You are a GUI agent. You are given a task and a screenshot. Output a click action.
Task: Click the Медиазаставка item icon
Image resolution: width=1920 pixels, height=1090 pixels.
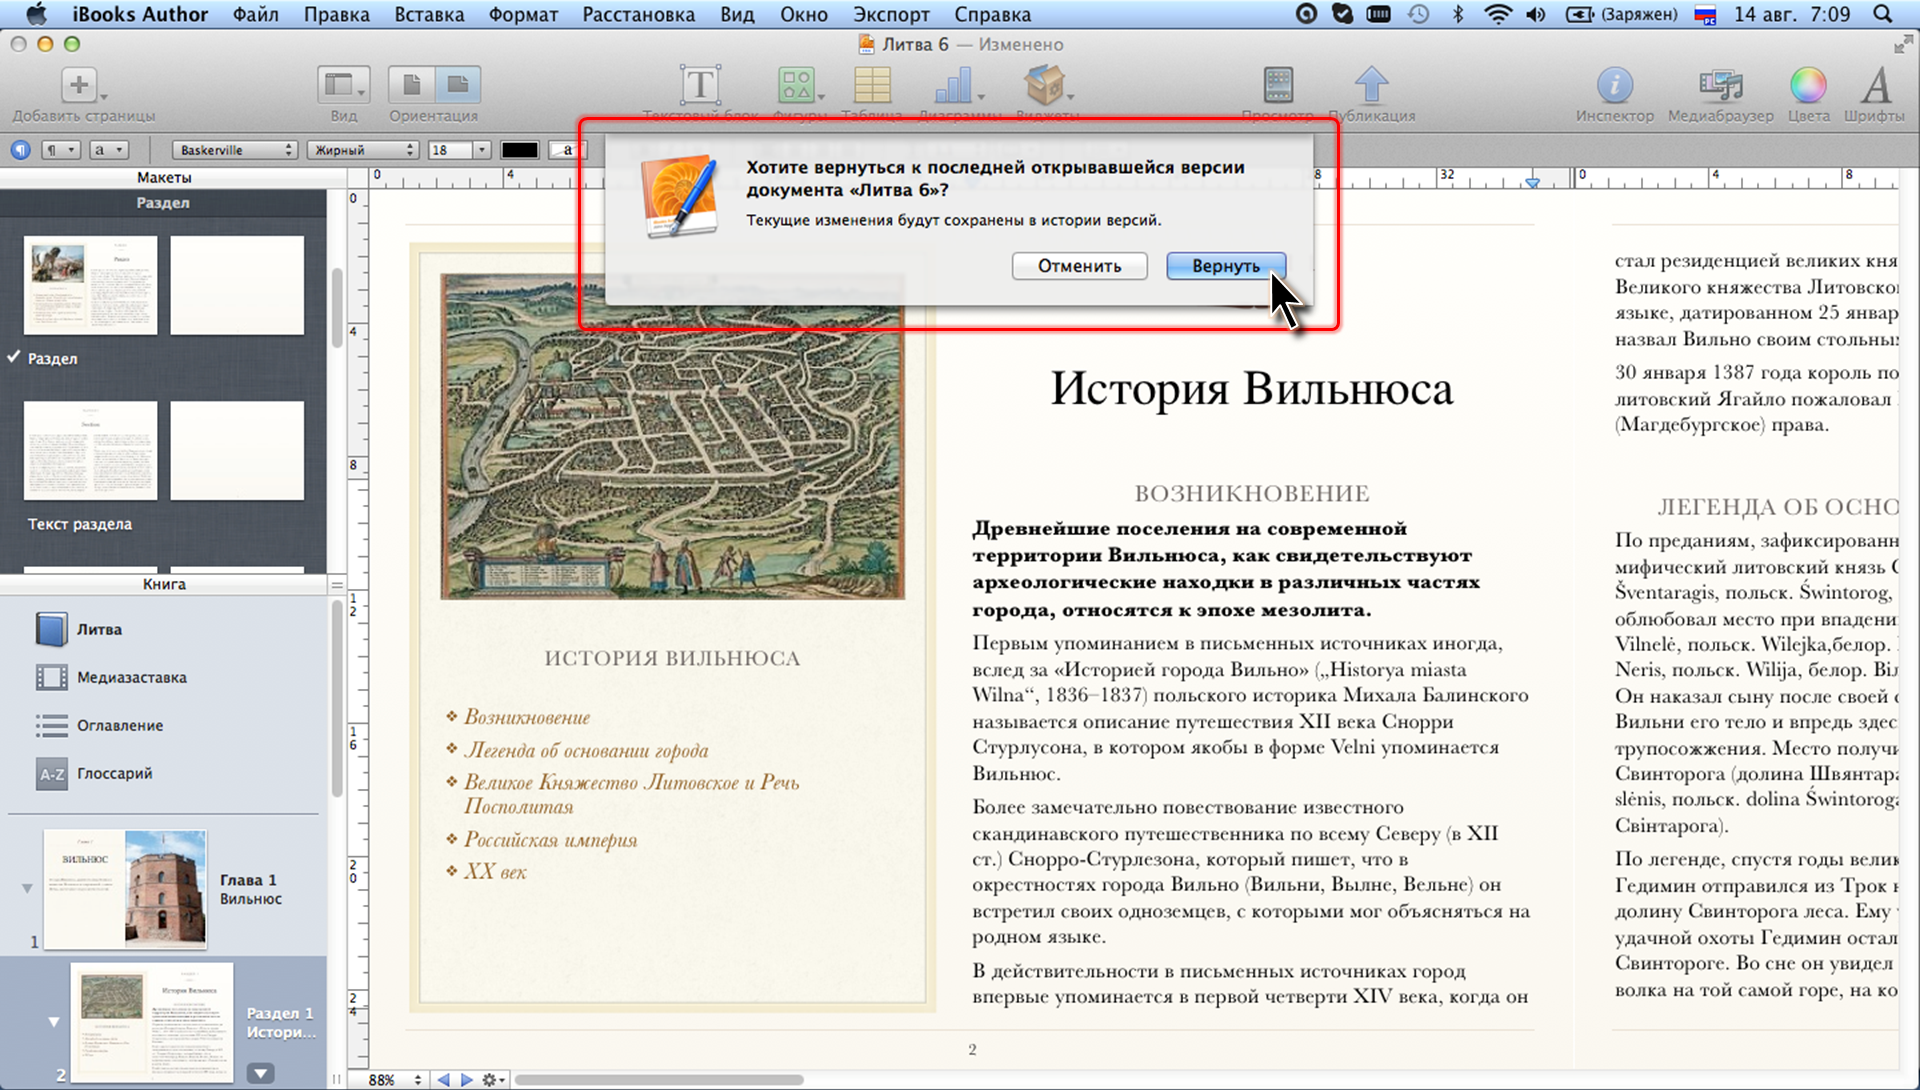click(52, 677)
